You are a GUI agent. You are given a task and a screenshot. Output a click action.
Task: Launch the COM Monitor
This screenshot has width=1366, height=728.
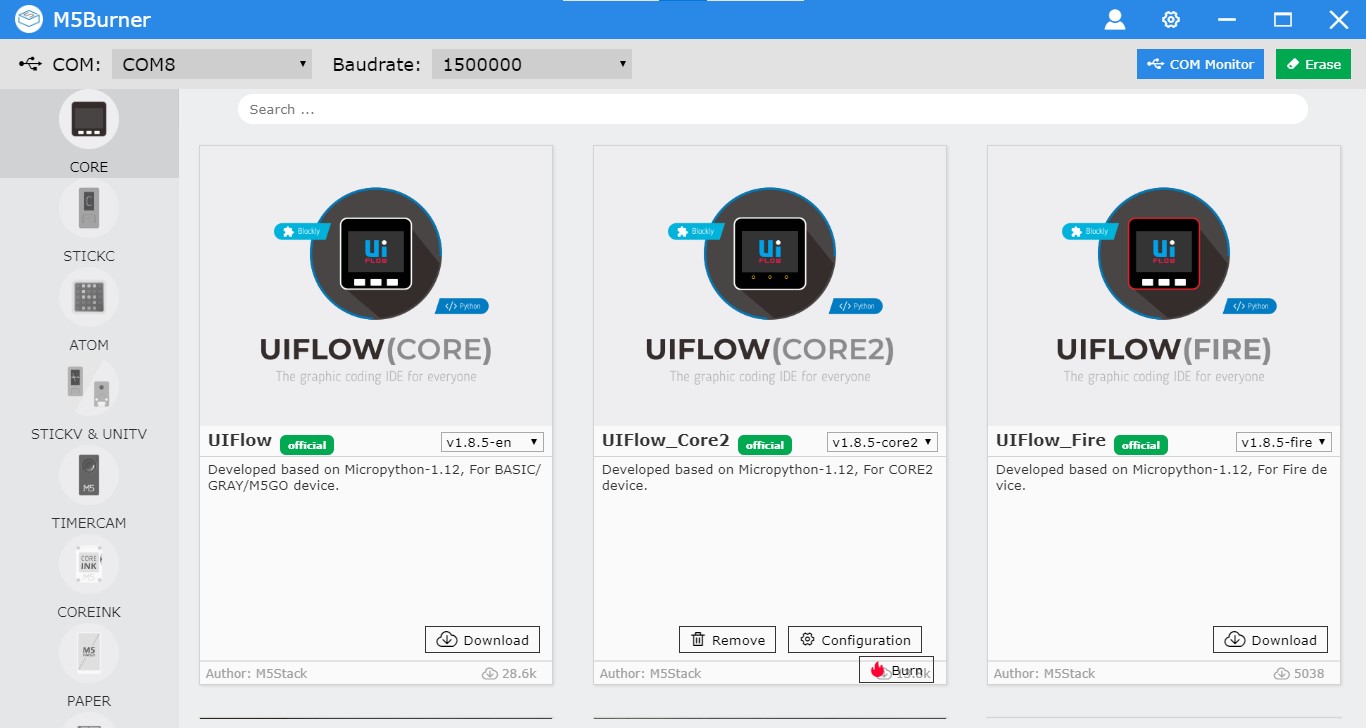[1200, 63]
